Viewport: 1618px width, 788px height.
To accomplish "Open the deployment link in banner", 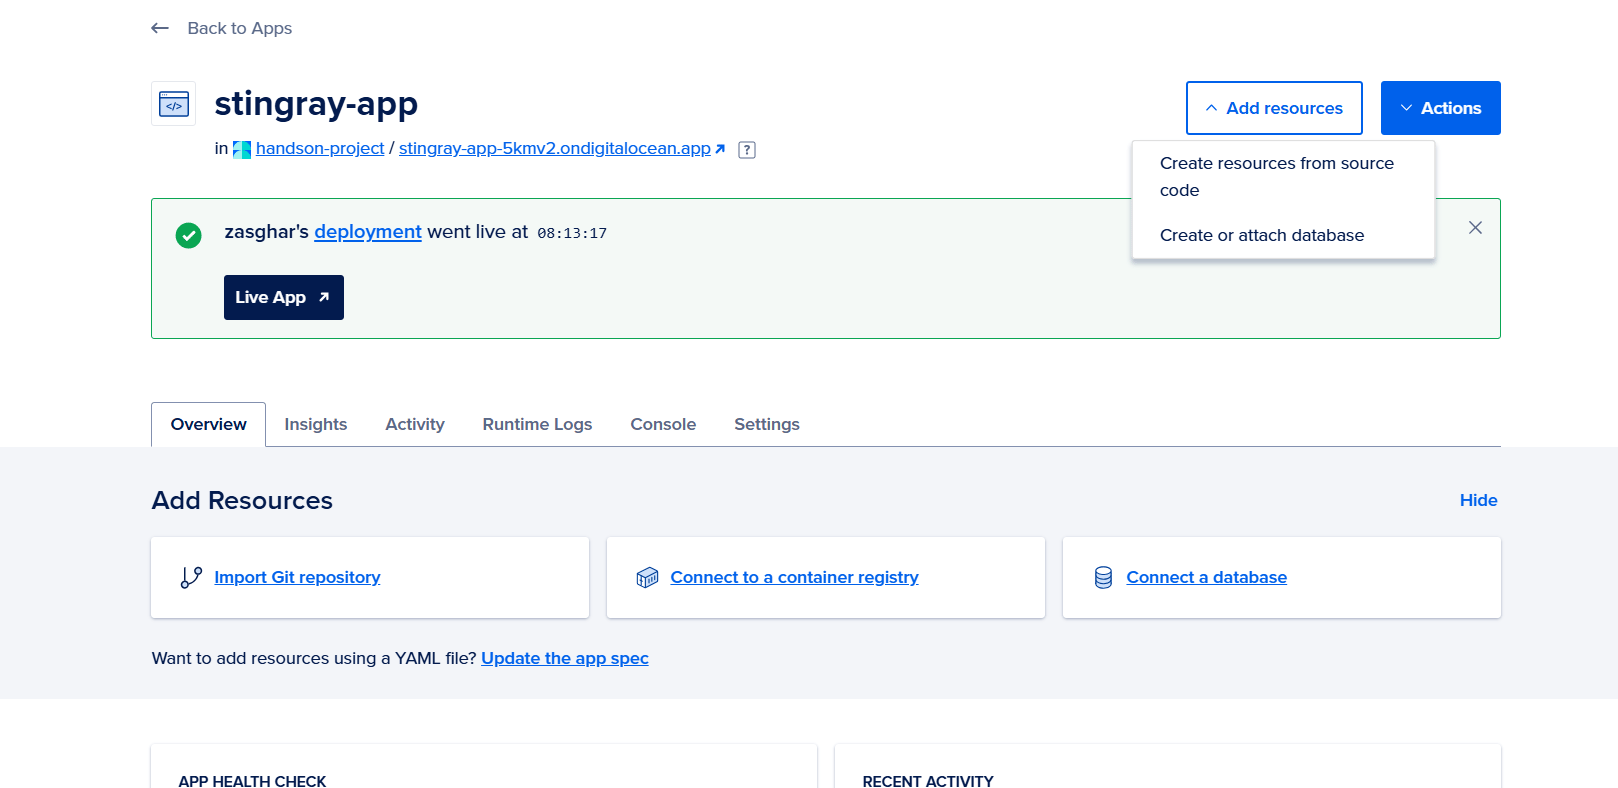I will [368, 232].
